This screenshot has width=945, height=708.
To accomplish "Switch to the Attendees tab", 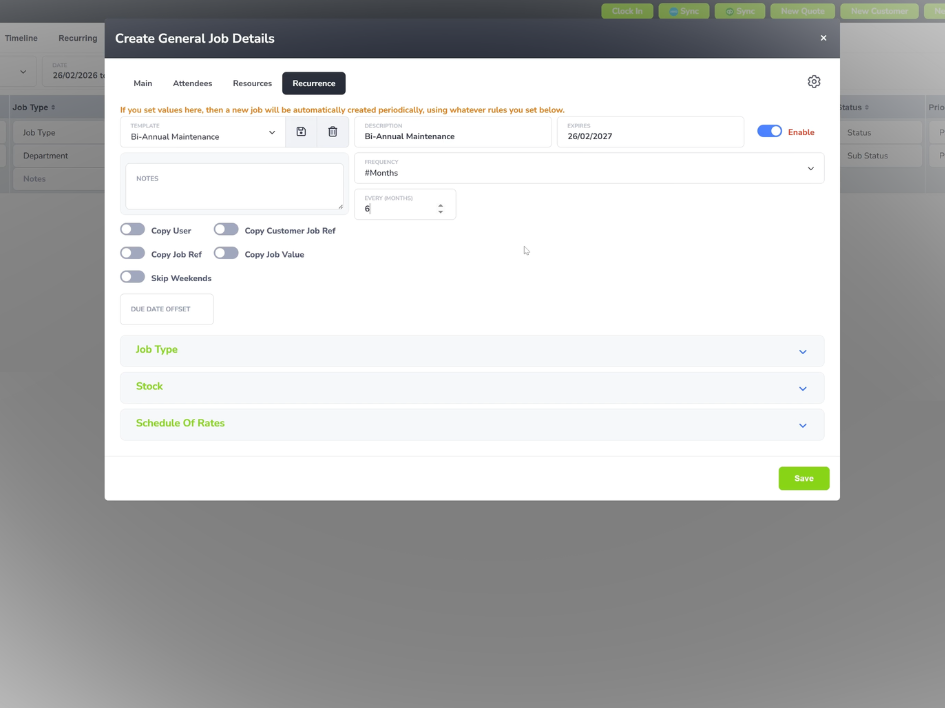I will point(192,83).
